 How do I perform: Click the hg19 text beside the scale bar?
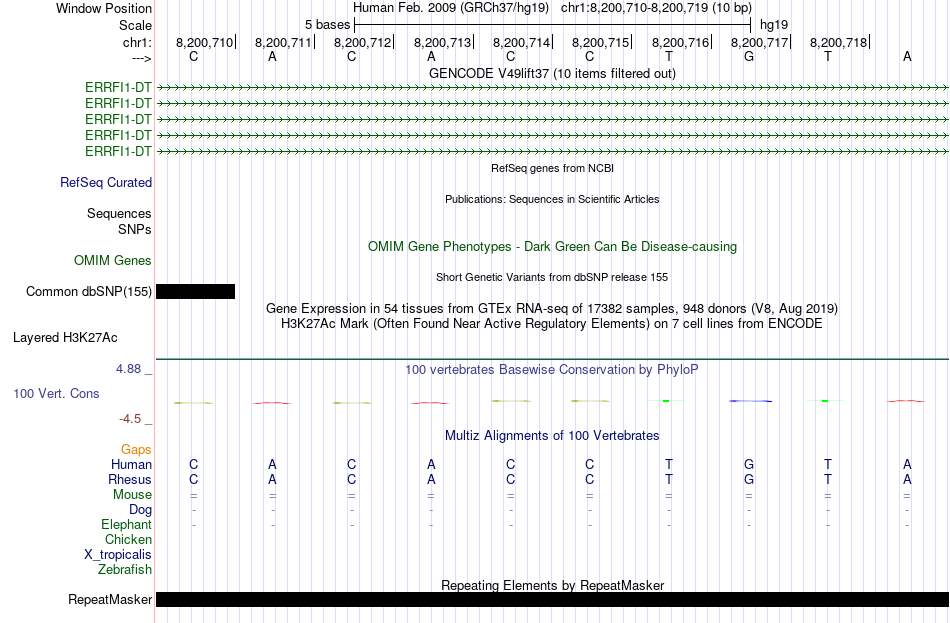[774, 25]
